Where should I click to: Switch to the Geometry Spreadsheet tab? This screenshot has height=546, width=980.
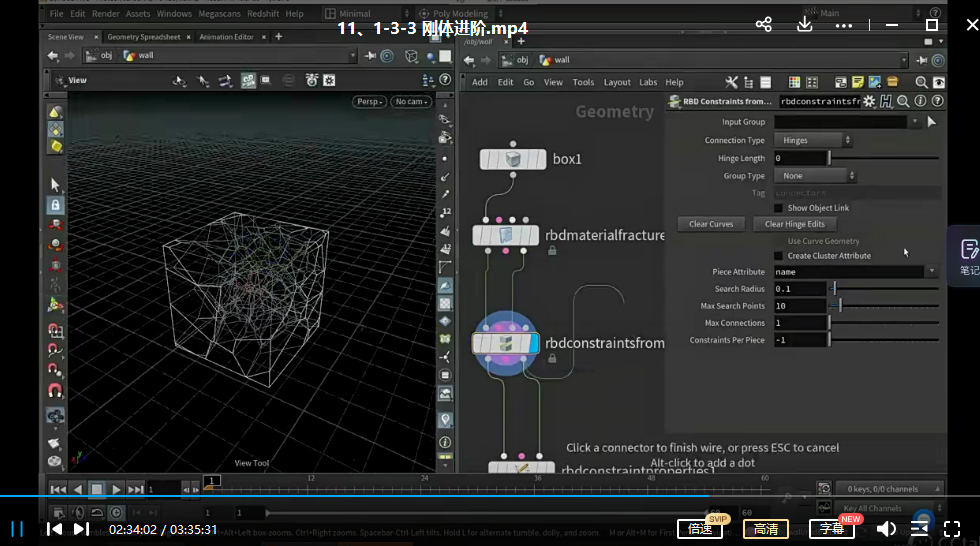pos(144,37)
